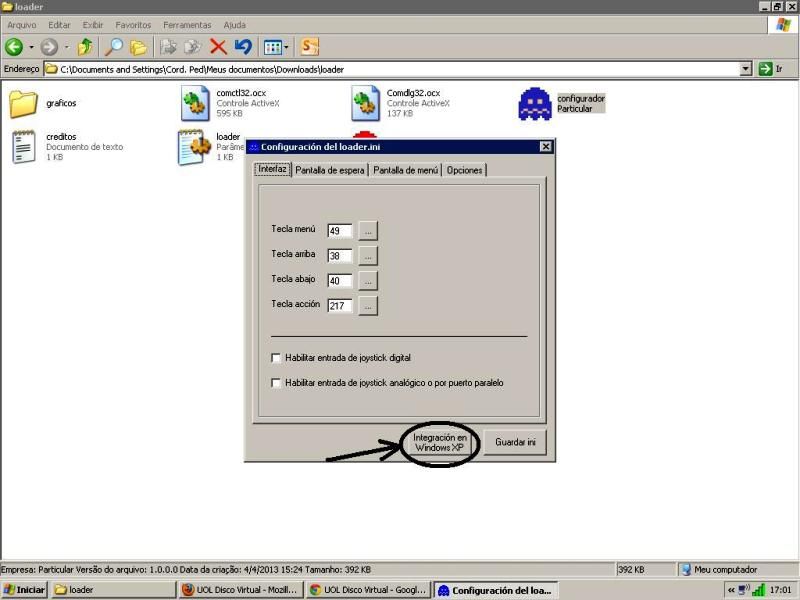Enable analog joystick or parallel port checkbox
This screenshot has height=600, width=800.
(x=276, y=383)
